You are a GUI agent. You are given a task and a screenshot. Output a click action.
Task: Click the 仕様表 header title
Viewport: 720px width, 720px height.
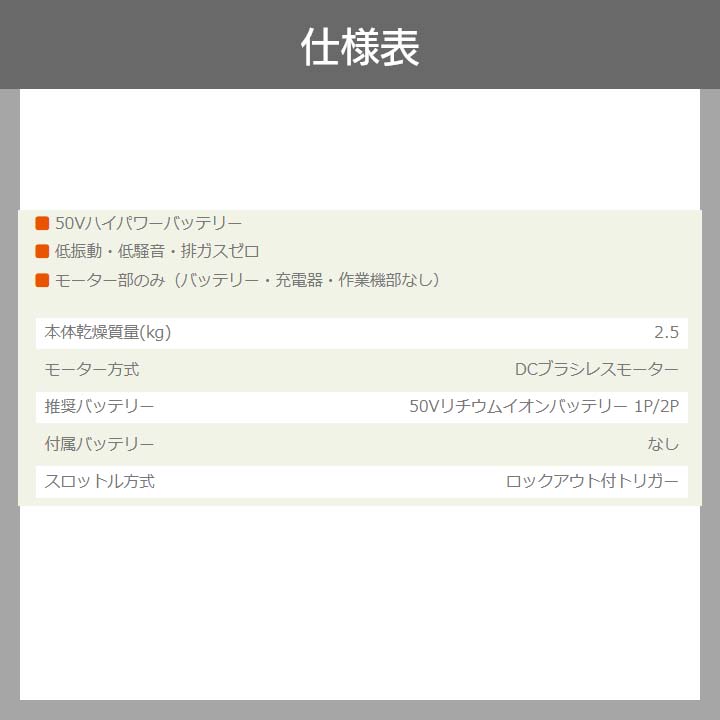(360, 46)
